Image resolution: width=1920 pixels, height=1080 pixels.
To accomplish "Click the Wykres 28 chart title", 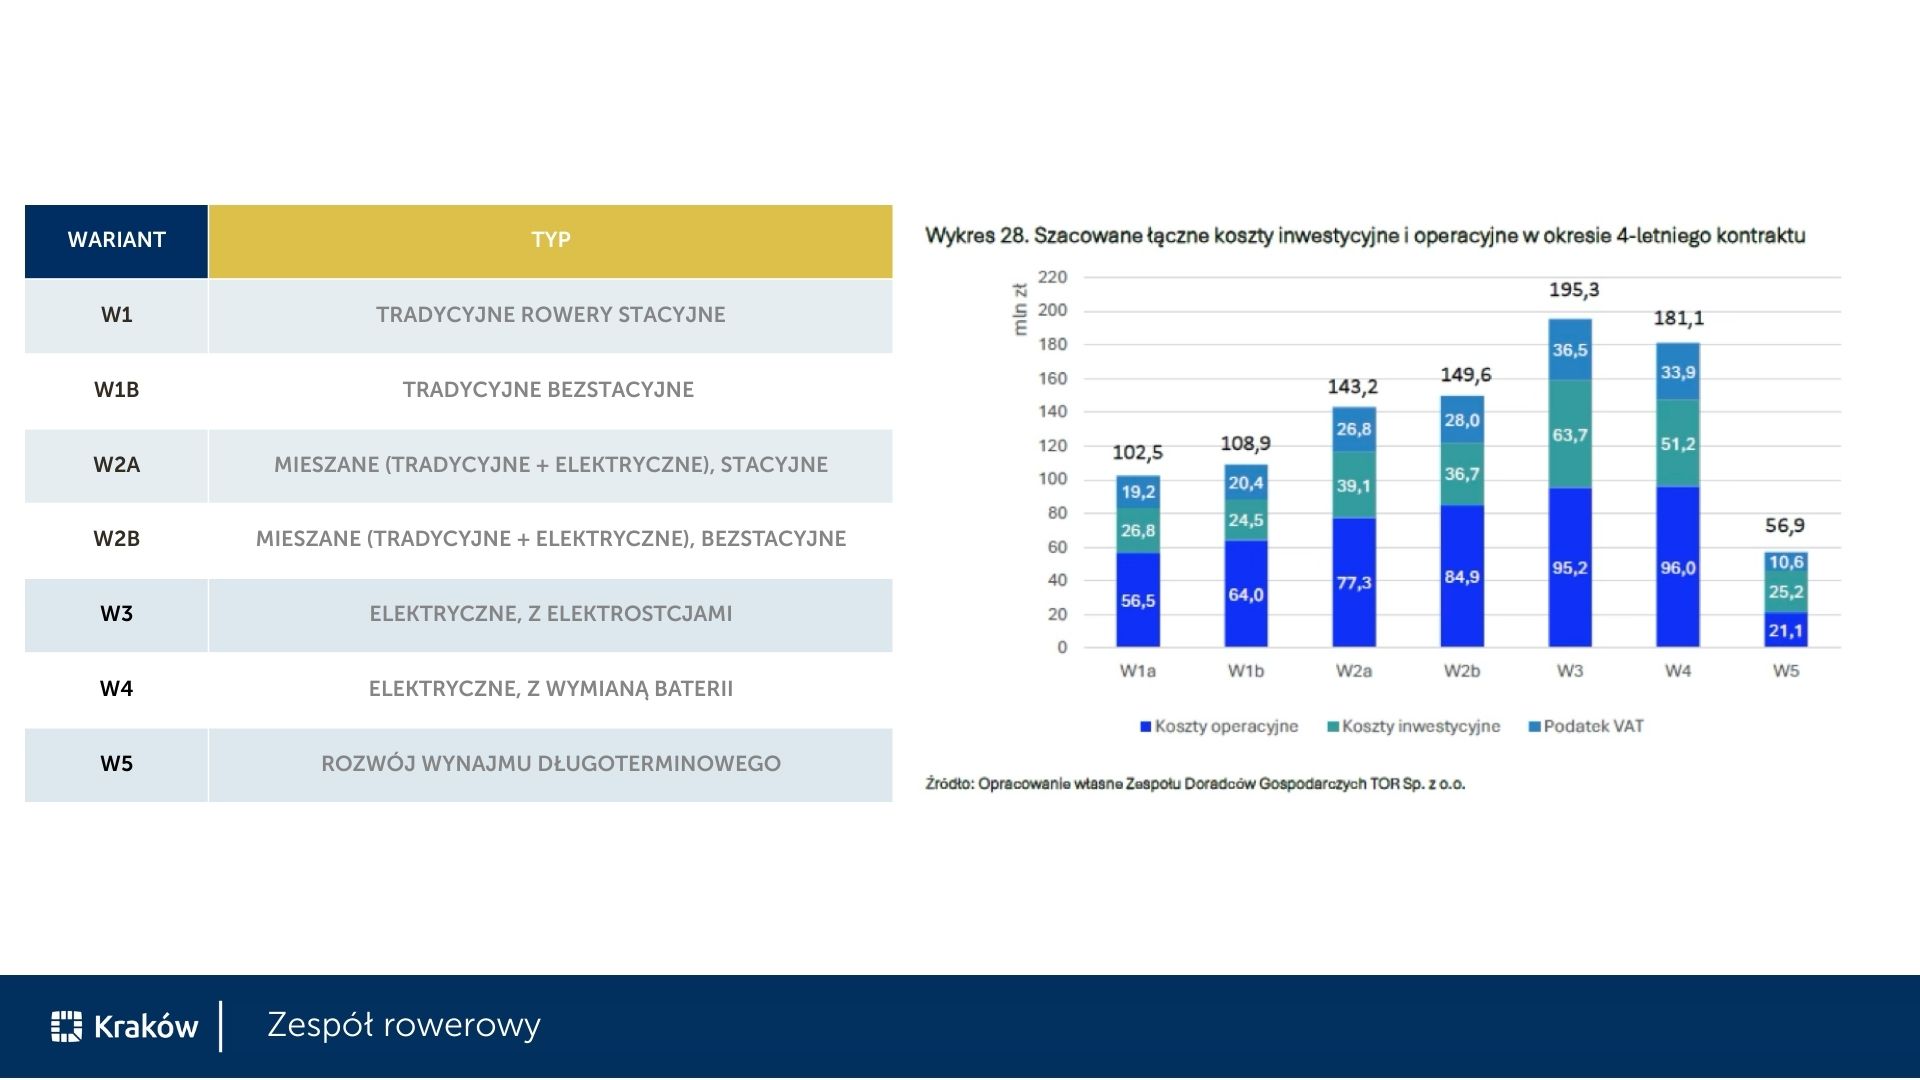I will click(x=1364, y=236).
